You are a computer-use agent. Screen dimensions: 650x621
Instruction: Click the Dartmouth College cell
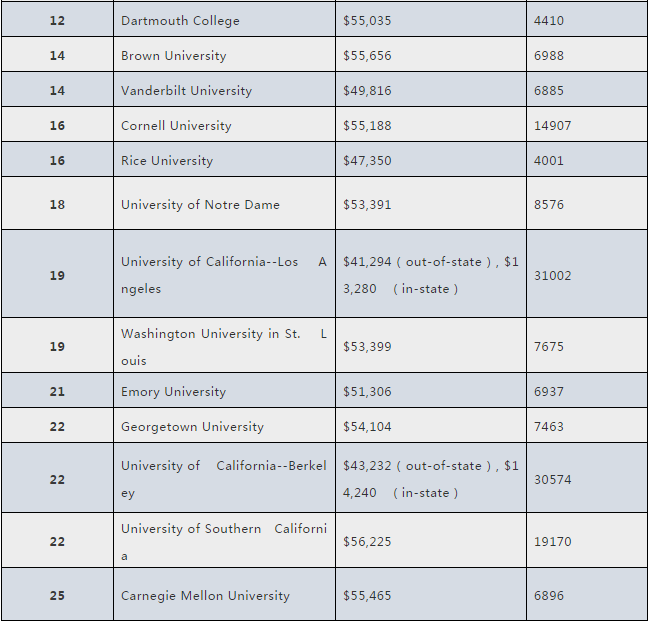coord(180,20)
